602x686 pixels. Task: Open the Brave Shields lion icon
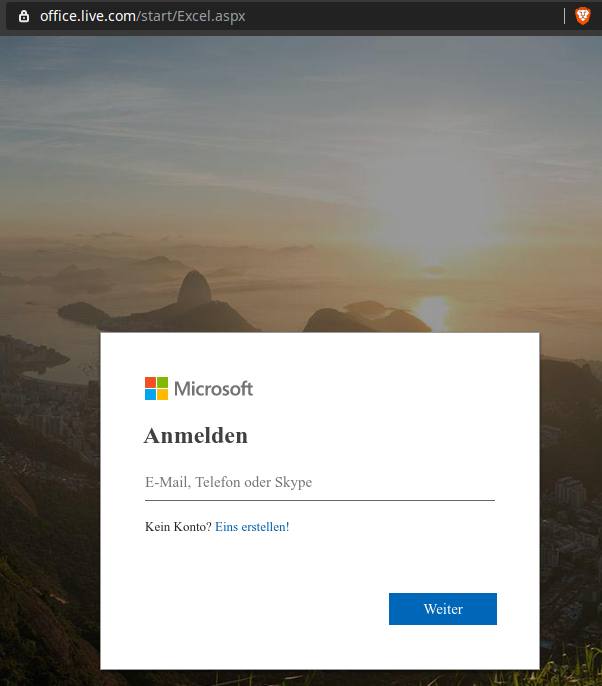[583, 16]
